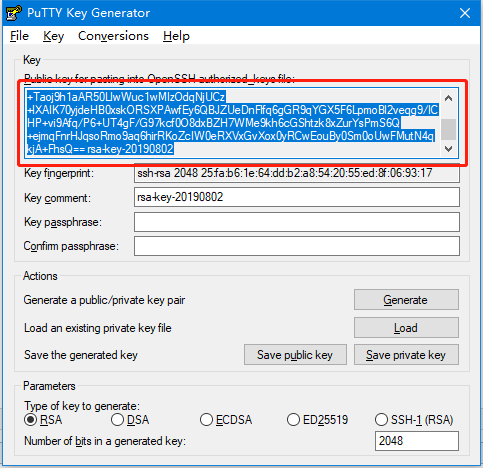Click the PuTTY Key Generator title bar icon

[x=13, y=13]
